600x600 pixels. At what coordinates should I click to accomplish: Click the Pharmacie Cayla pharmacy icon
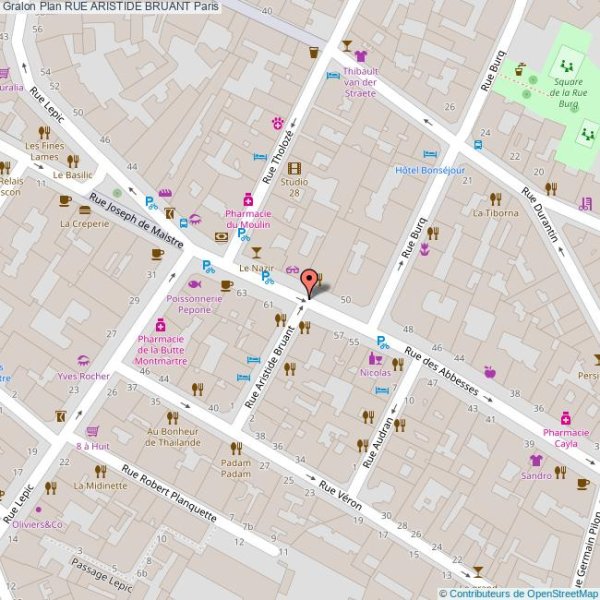565,418
